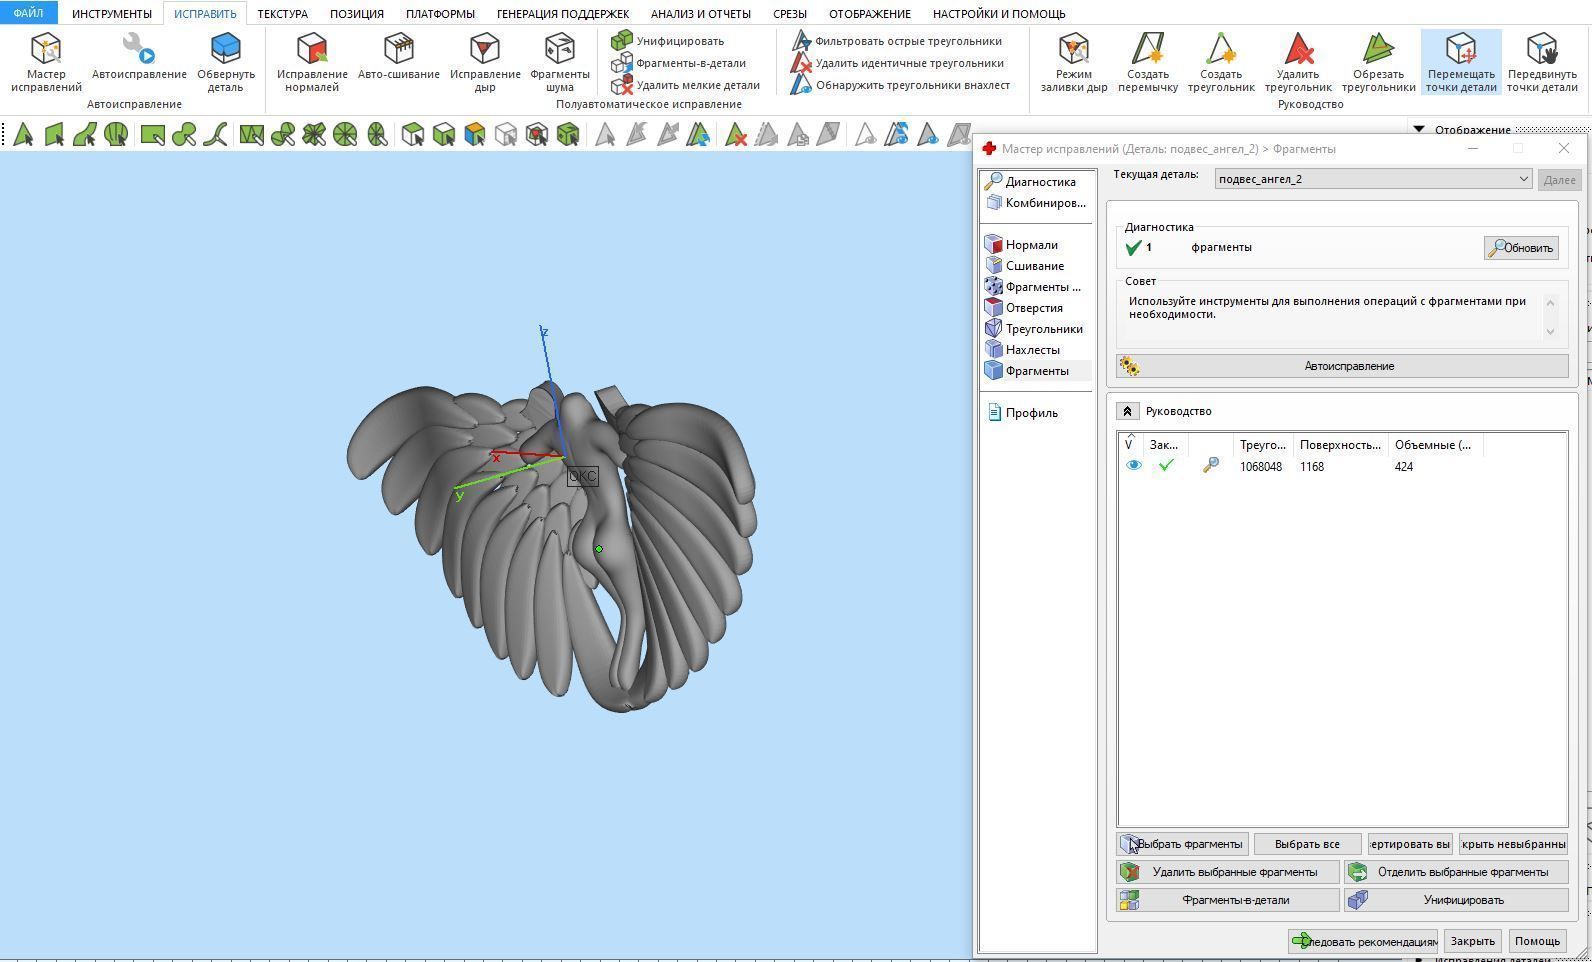Open Исправление дыр tool
The width and height of the screenshot is (1592, 962).
point(485,62)
